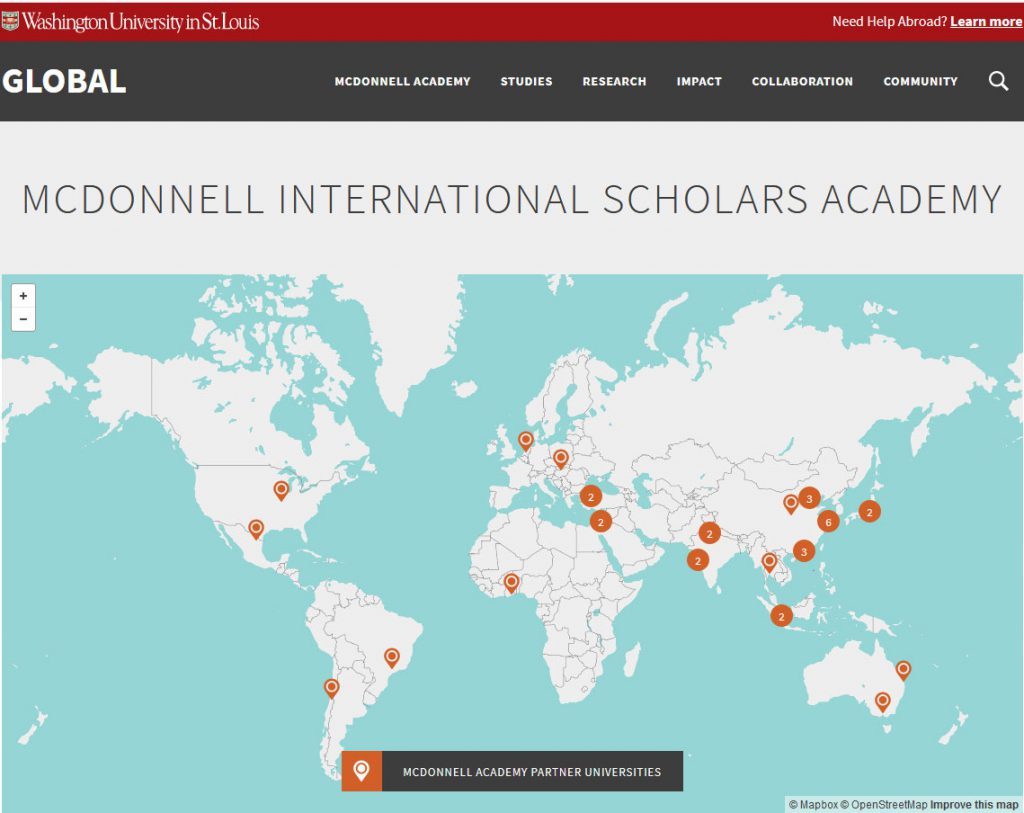1024x813 pixels.
Task: Click the map pin in Thailand
Action: pos(769,562)
